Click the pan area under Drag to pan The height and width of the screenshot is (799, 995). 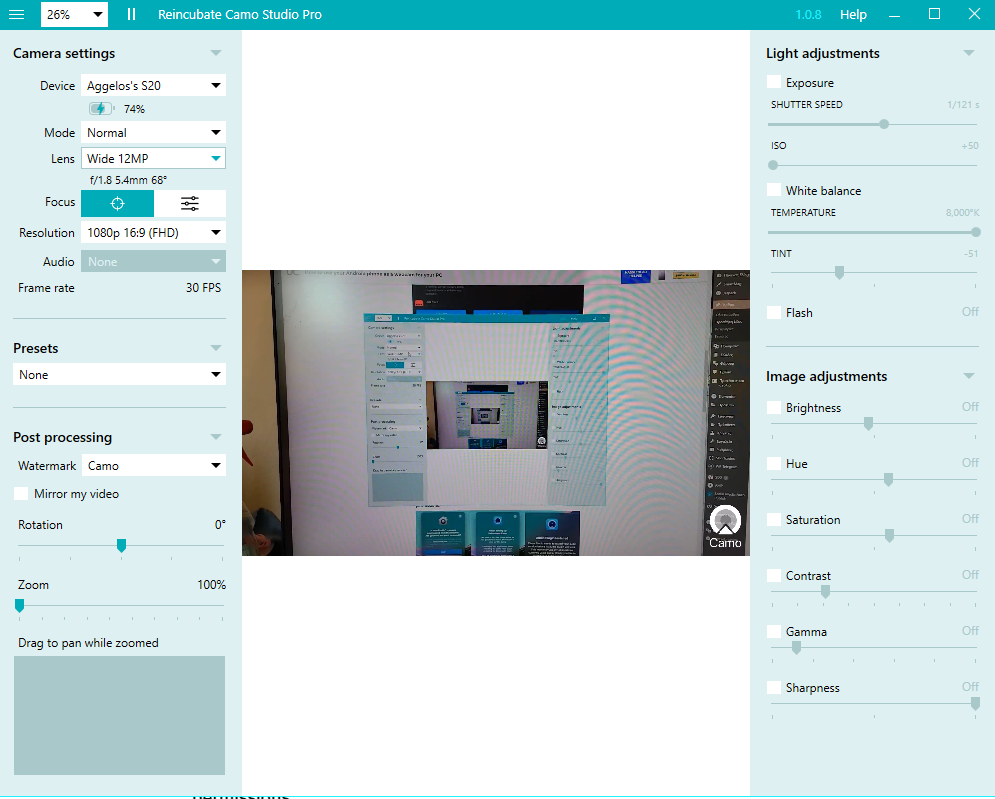coord(119,715)
